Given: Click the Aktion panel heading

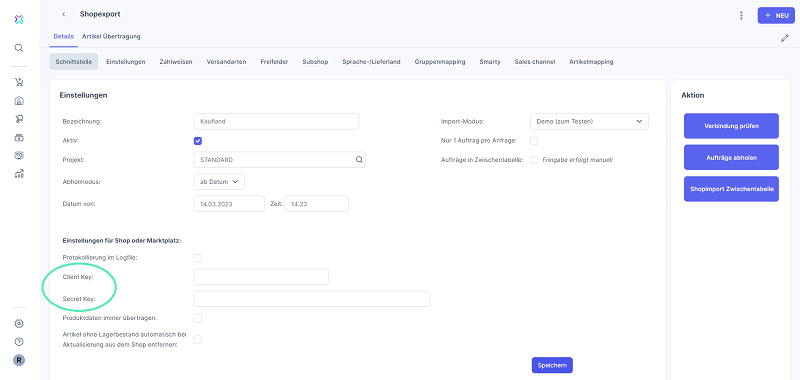Looking at the screenshot, I should pyautogui.click(x=693, y=95).
